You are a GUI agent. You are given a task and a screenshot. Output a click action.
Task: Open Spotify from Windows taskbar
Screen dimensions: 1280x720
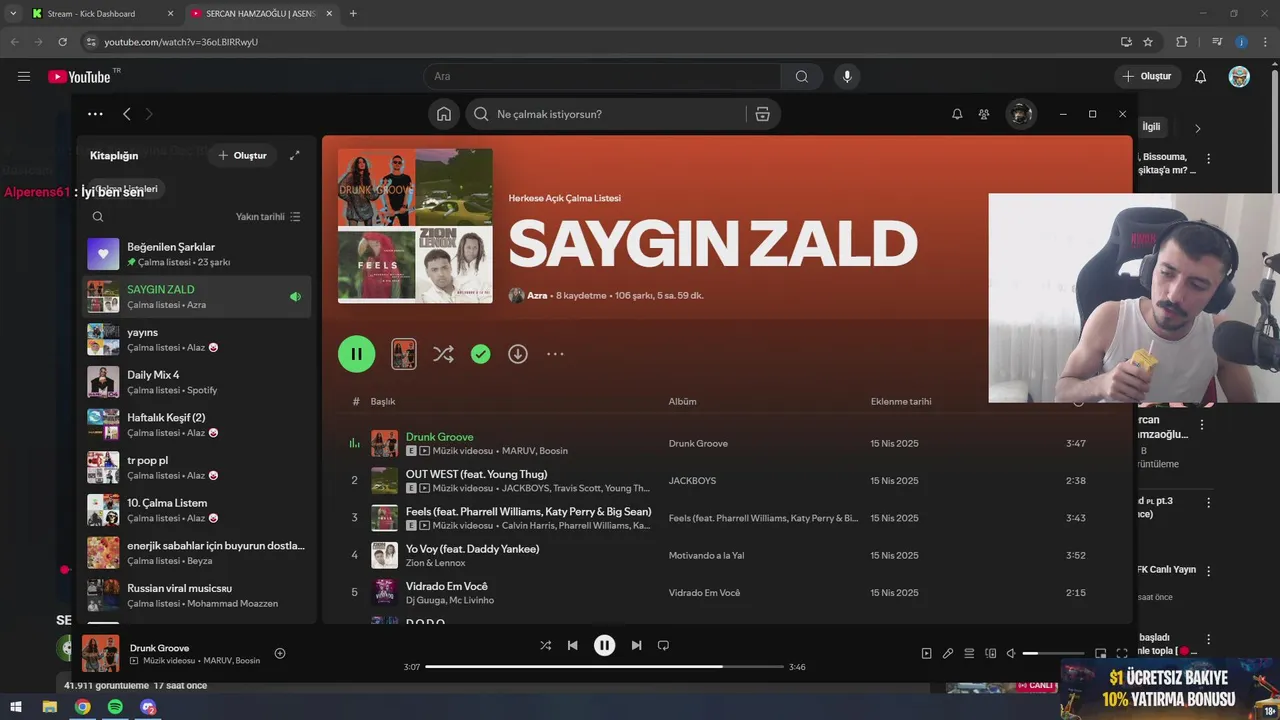point(115,707)
